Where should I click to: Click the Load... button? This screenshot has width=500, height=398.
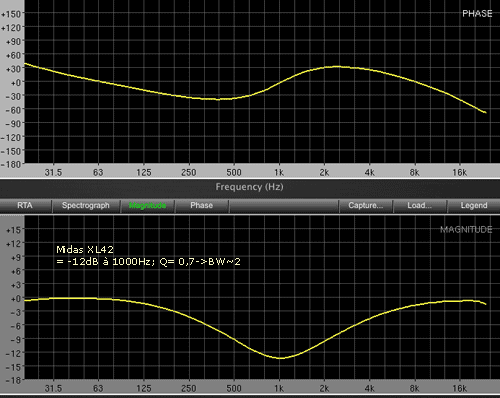pos(419,205)
